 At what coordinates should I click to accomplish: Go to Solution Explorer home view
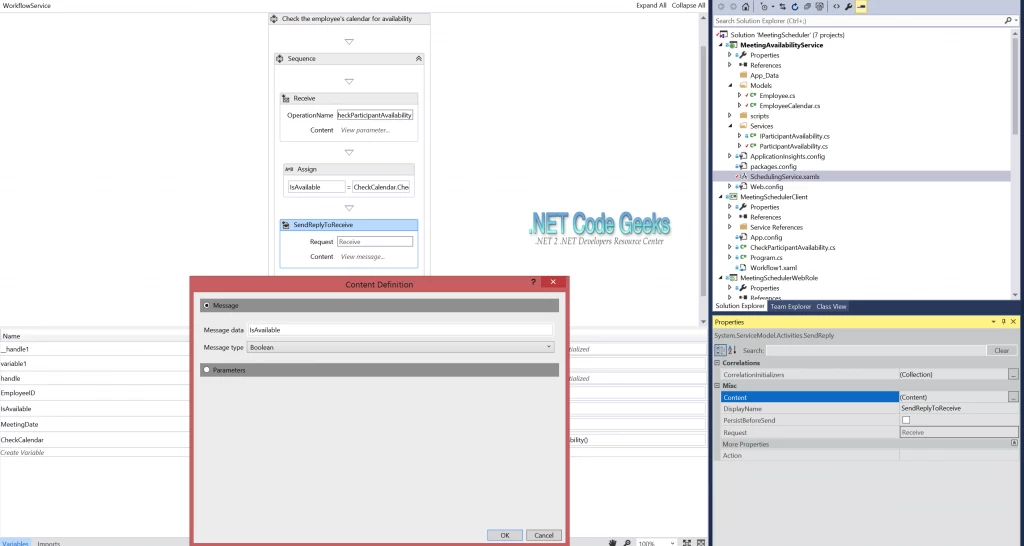click(x=745, y=7)
